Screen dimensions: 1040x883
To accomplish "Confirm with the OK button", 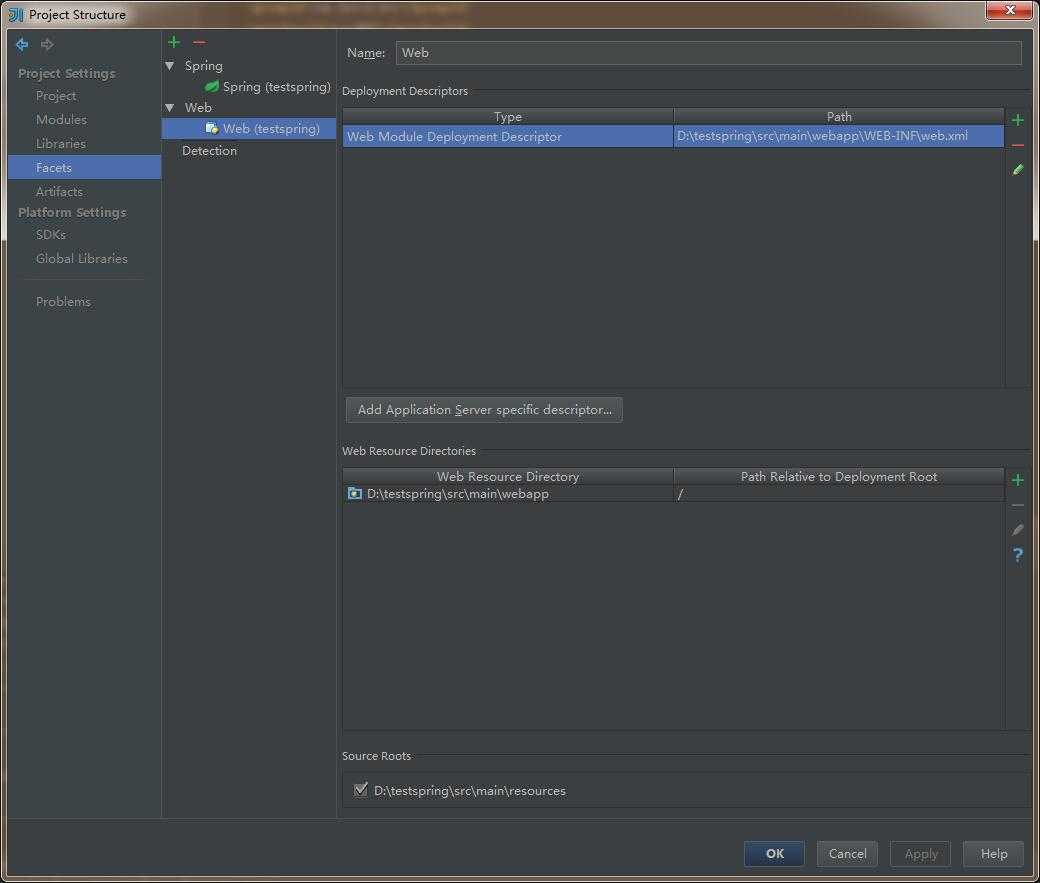I will pos(774,853).
